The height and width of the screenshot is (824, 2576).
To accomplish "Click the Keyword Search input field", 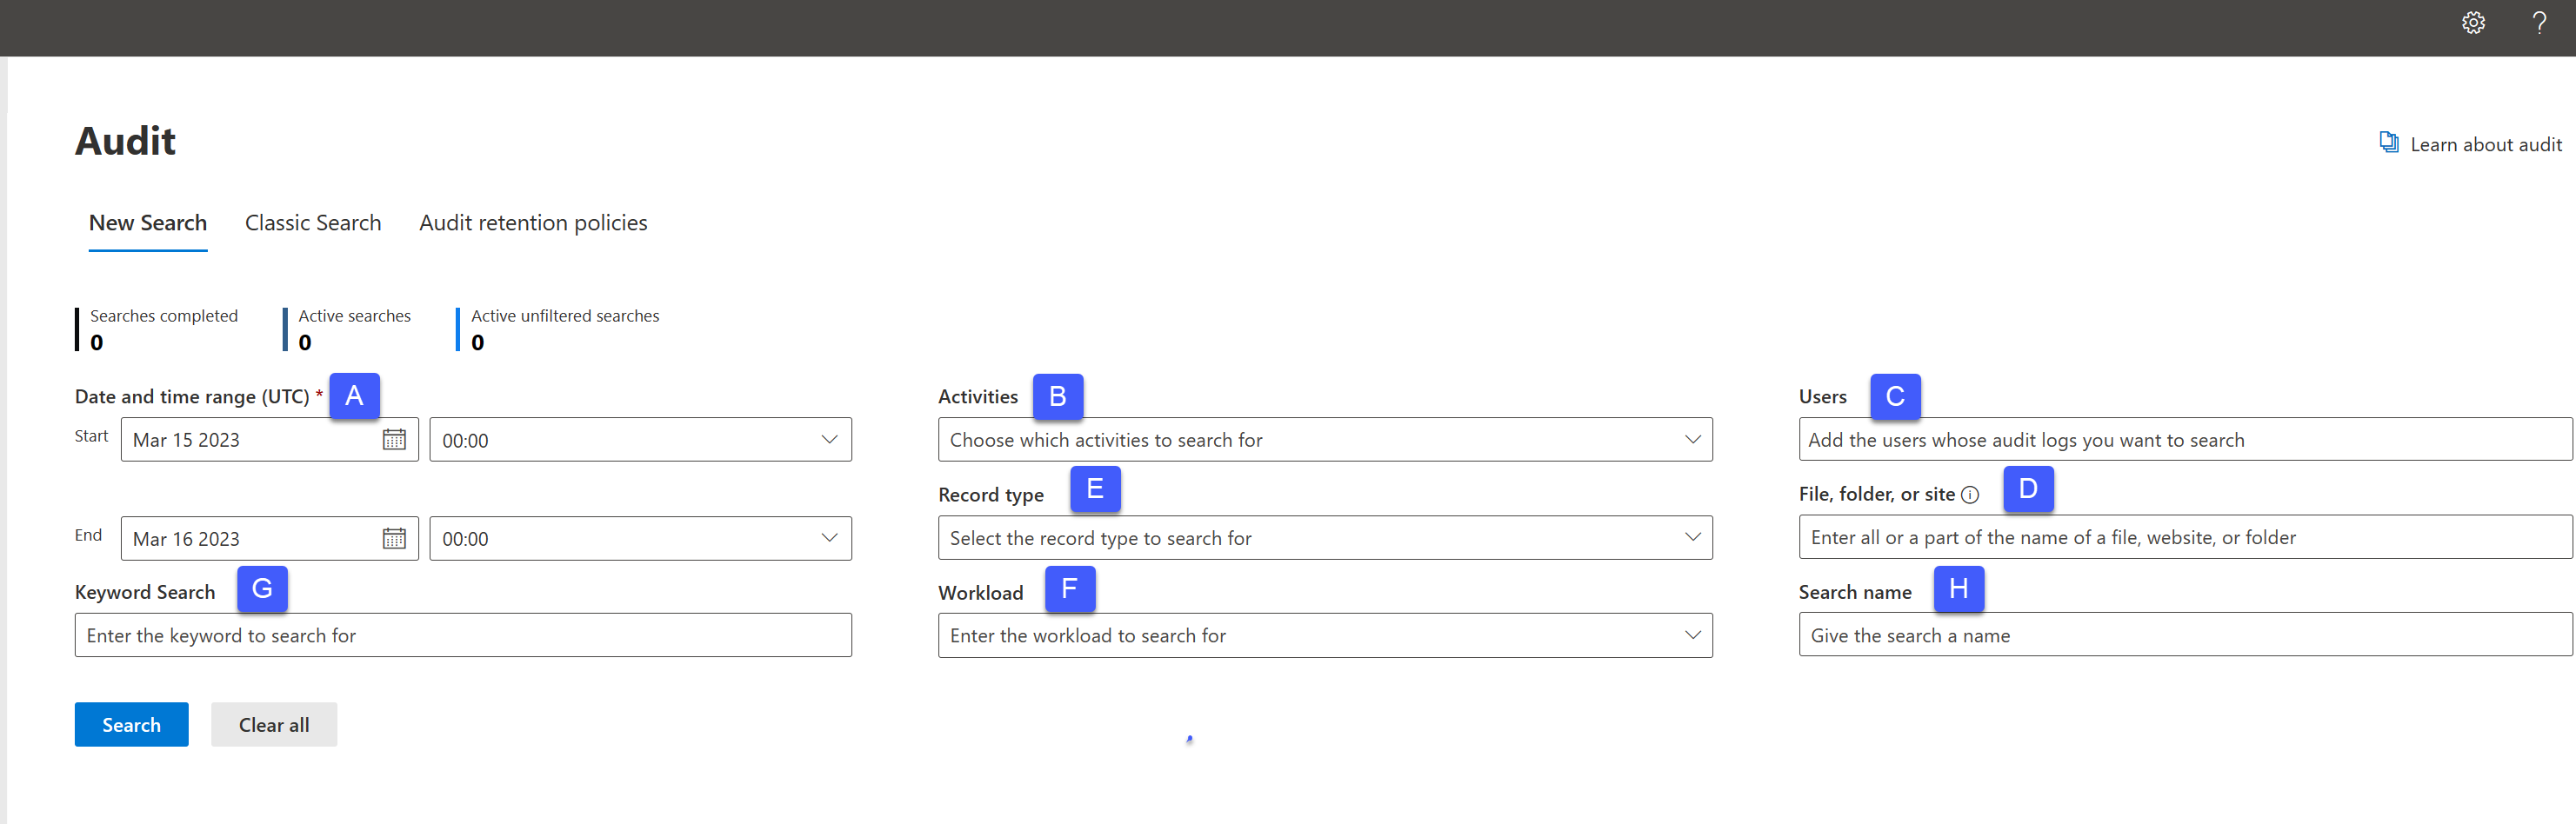I will click(462, 634).
